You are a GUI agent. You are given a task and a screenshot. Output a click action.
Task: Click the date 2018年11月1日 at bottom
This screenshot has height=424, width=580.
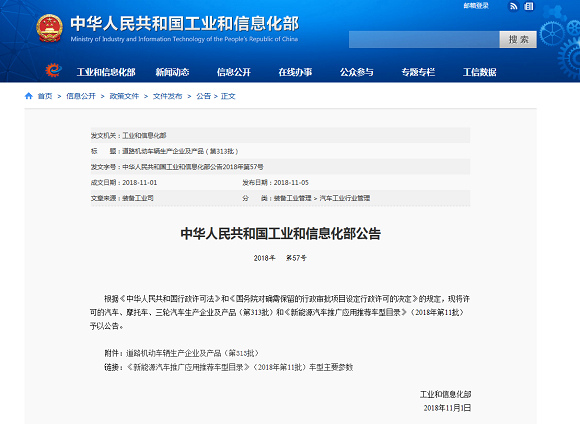click(x=447, y=408)
